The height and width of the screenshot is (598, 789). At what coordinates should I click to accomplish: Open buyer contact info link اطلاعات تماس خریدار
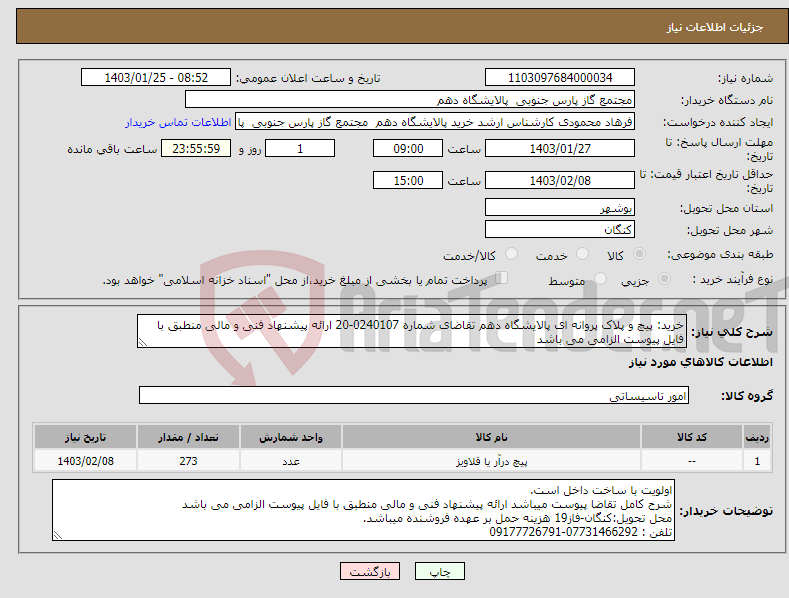pos(178,122)
